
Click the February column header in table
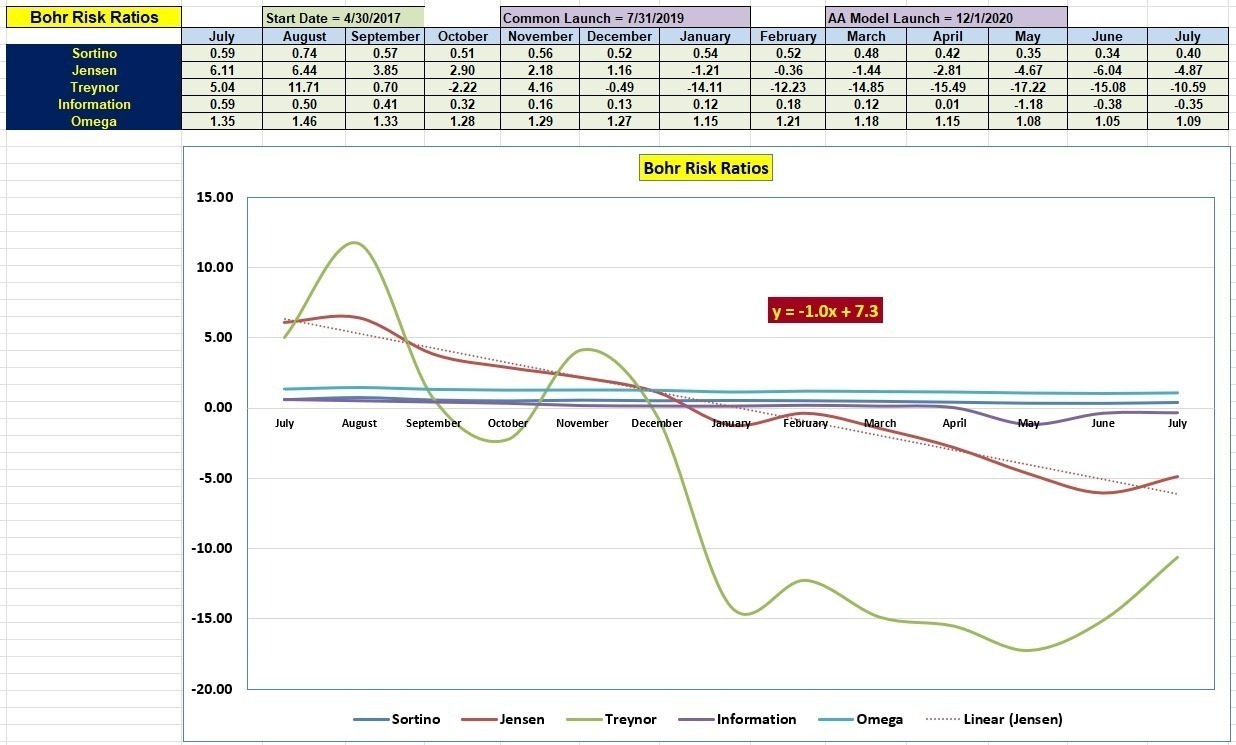(788, 36)
